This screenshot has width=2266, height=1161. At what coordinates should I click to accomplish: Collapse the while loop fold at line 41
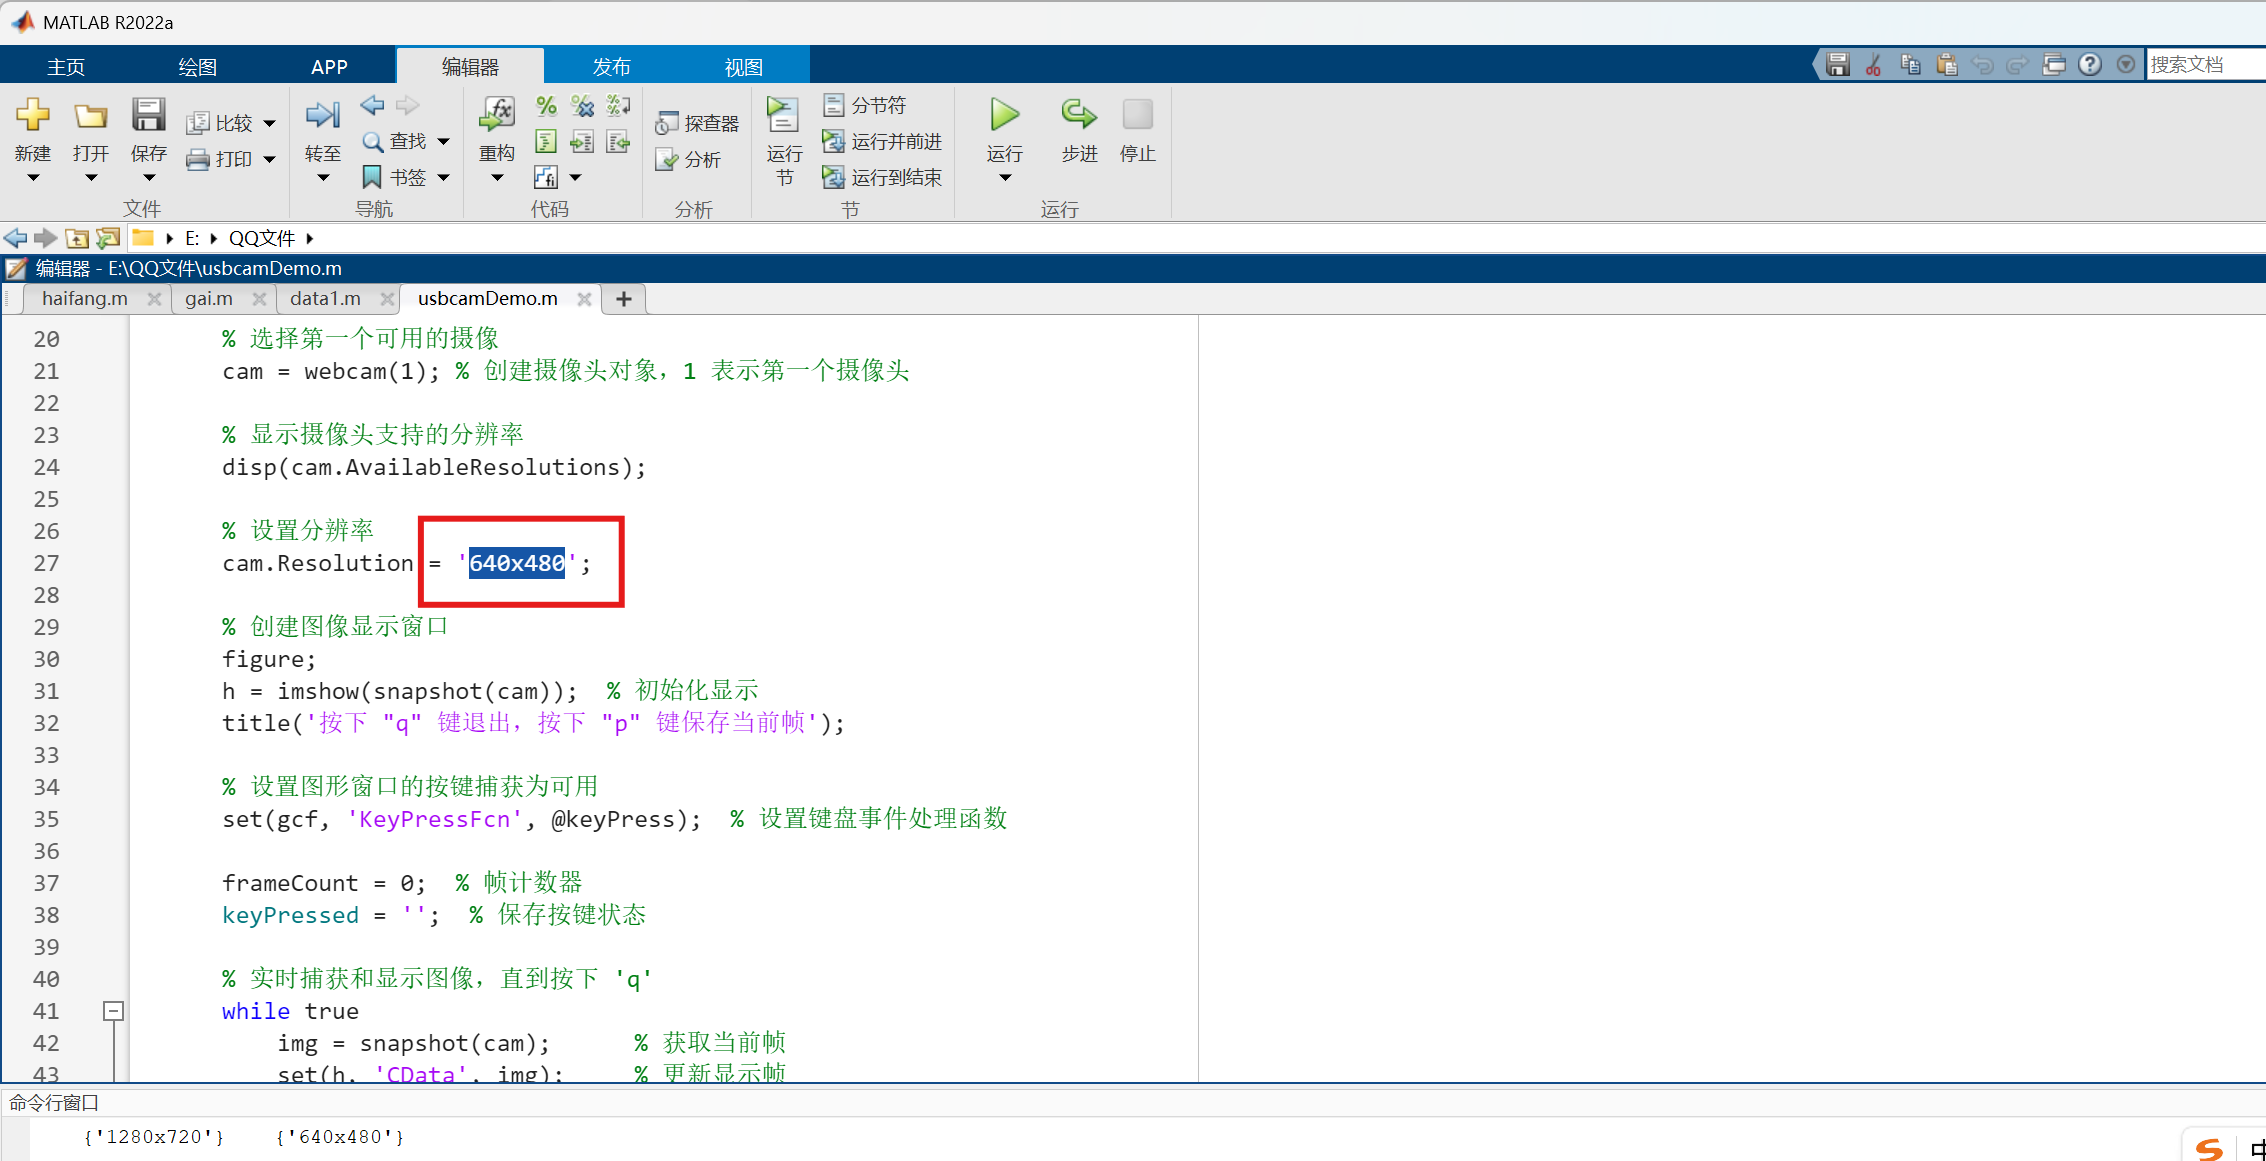[112, 1011]
